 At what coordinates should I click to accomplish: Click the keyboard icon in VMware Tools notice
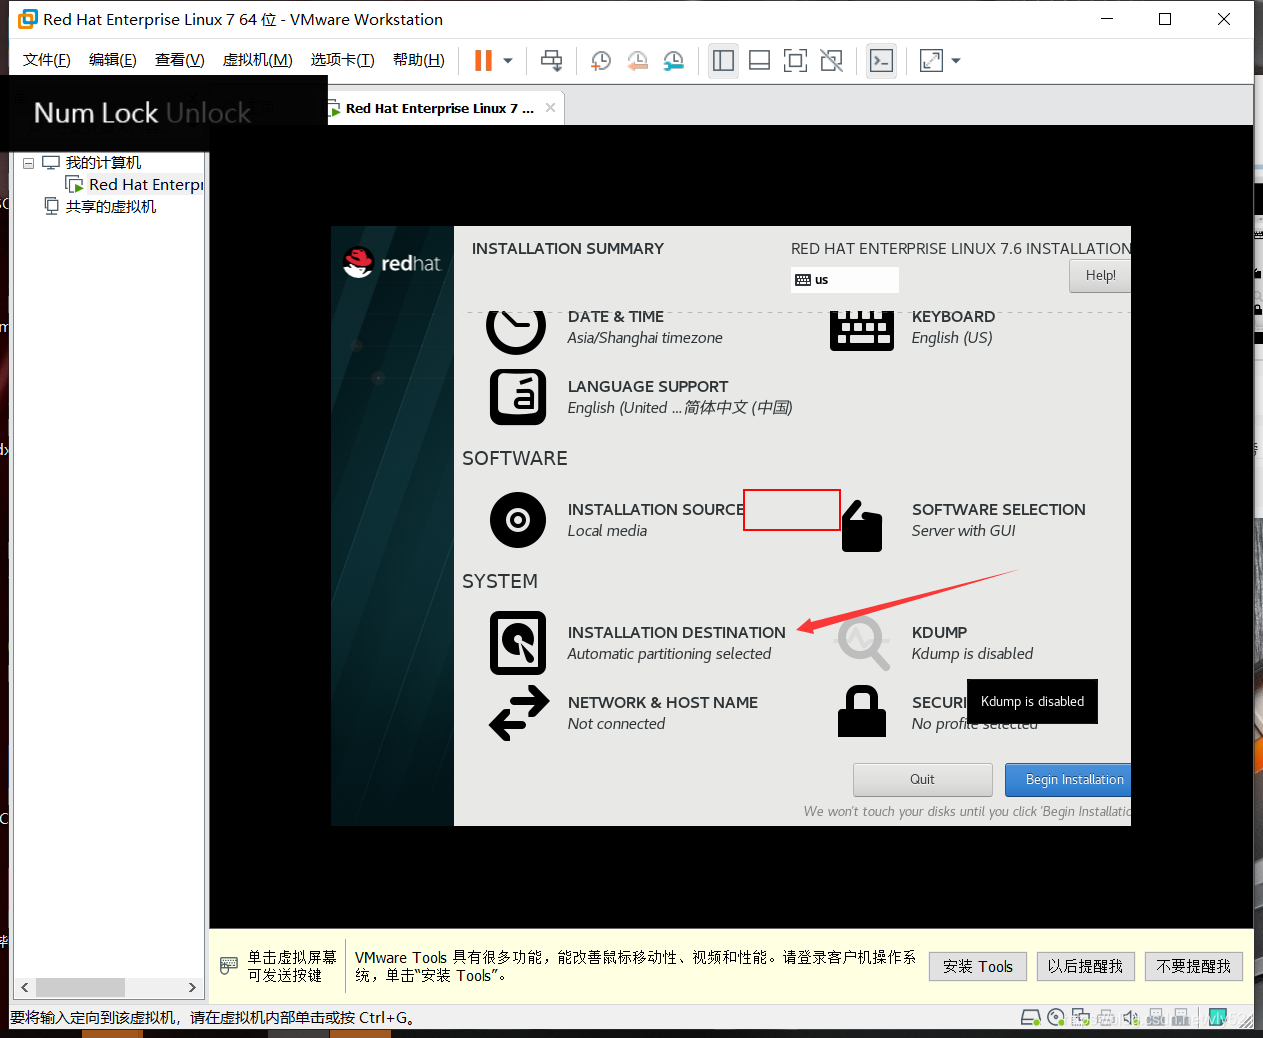[229, 966]
